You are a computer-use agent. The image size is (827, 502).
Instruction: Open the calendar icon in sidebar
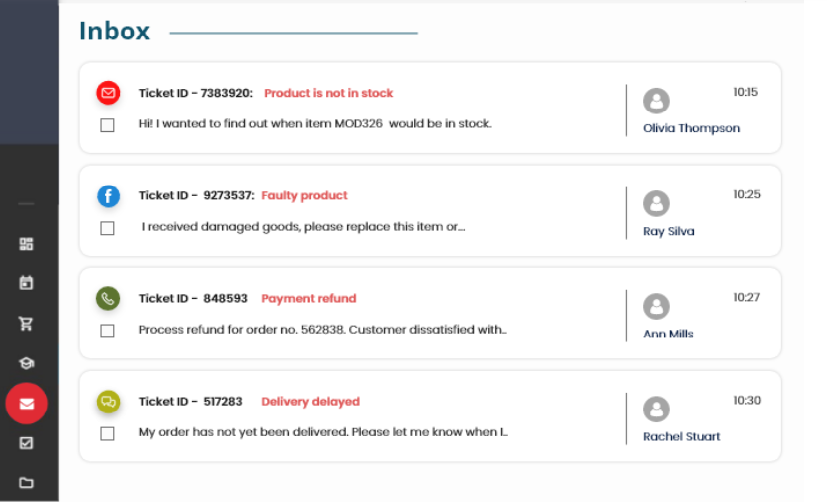tap(26, 283)
